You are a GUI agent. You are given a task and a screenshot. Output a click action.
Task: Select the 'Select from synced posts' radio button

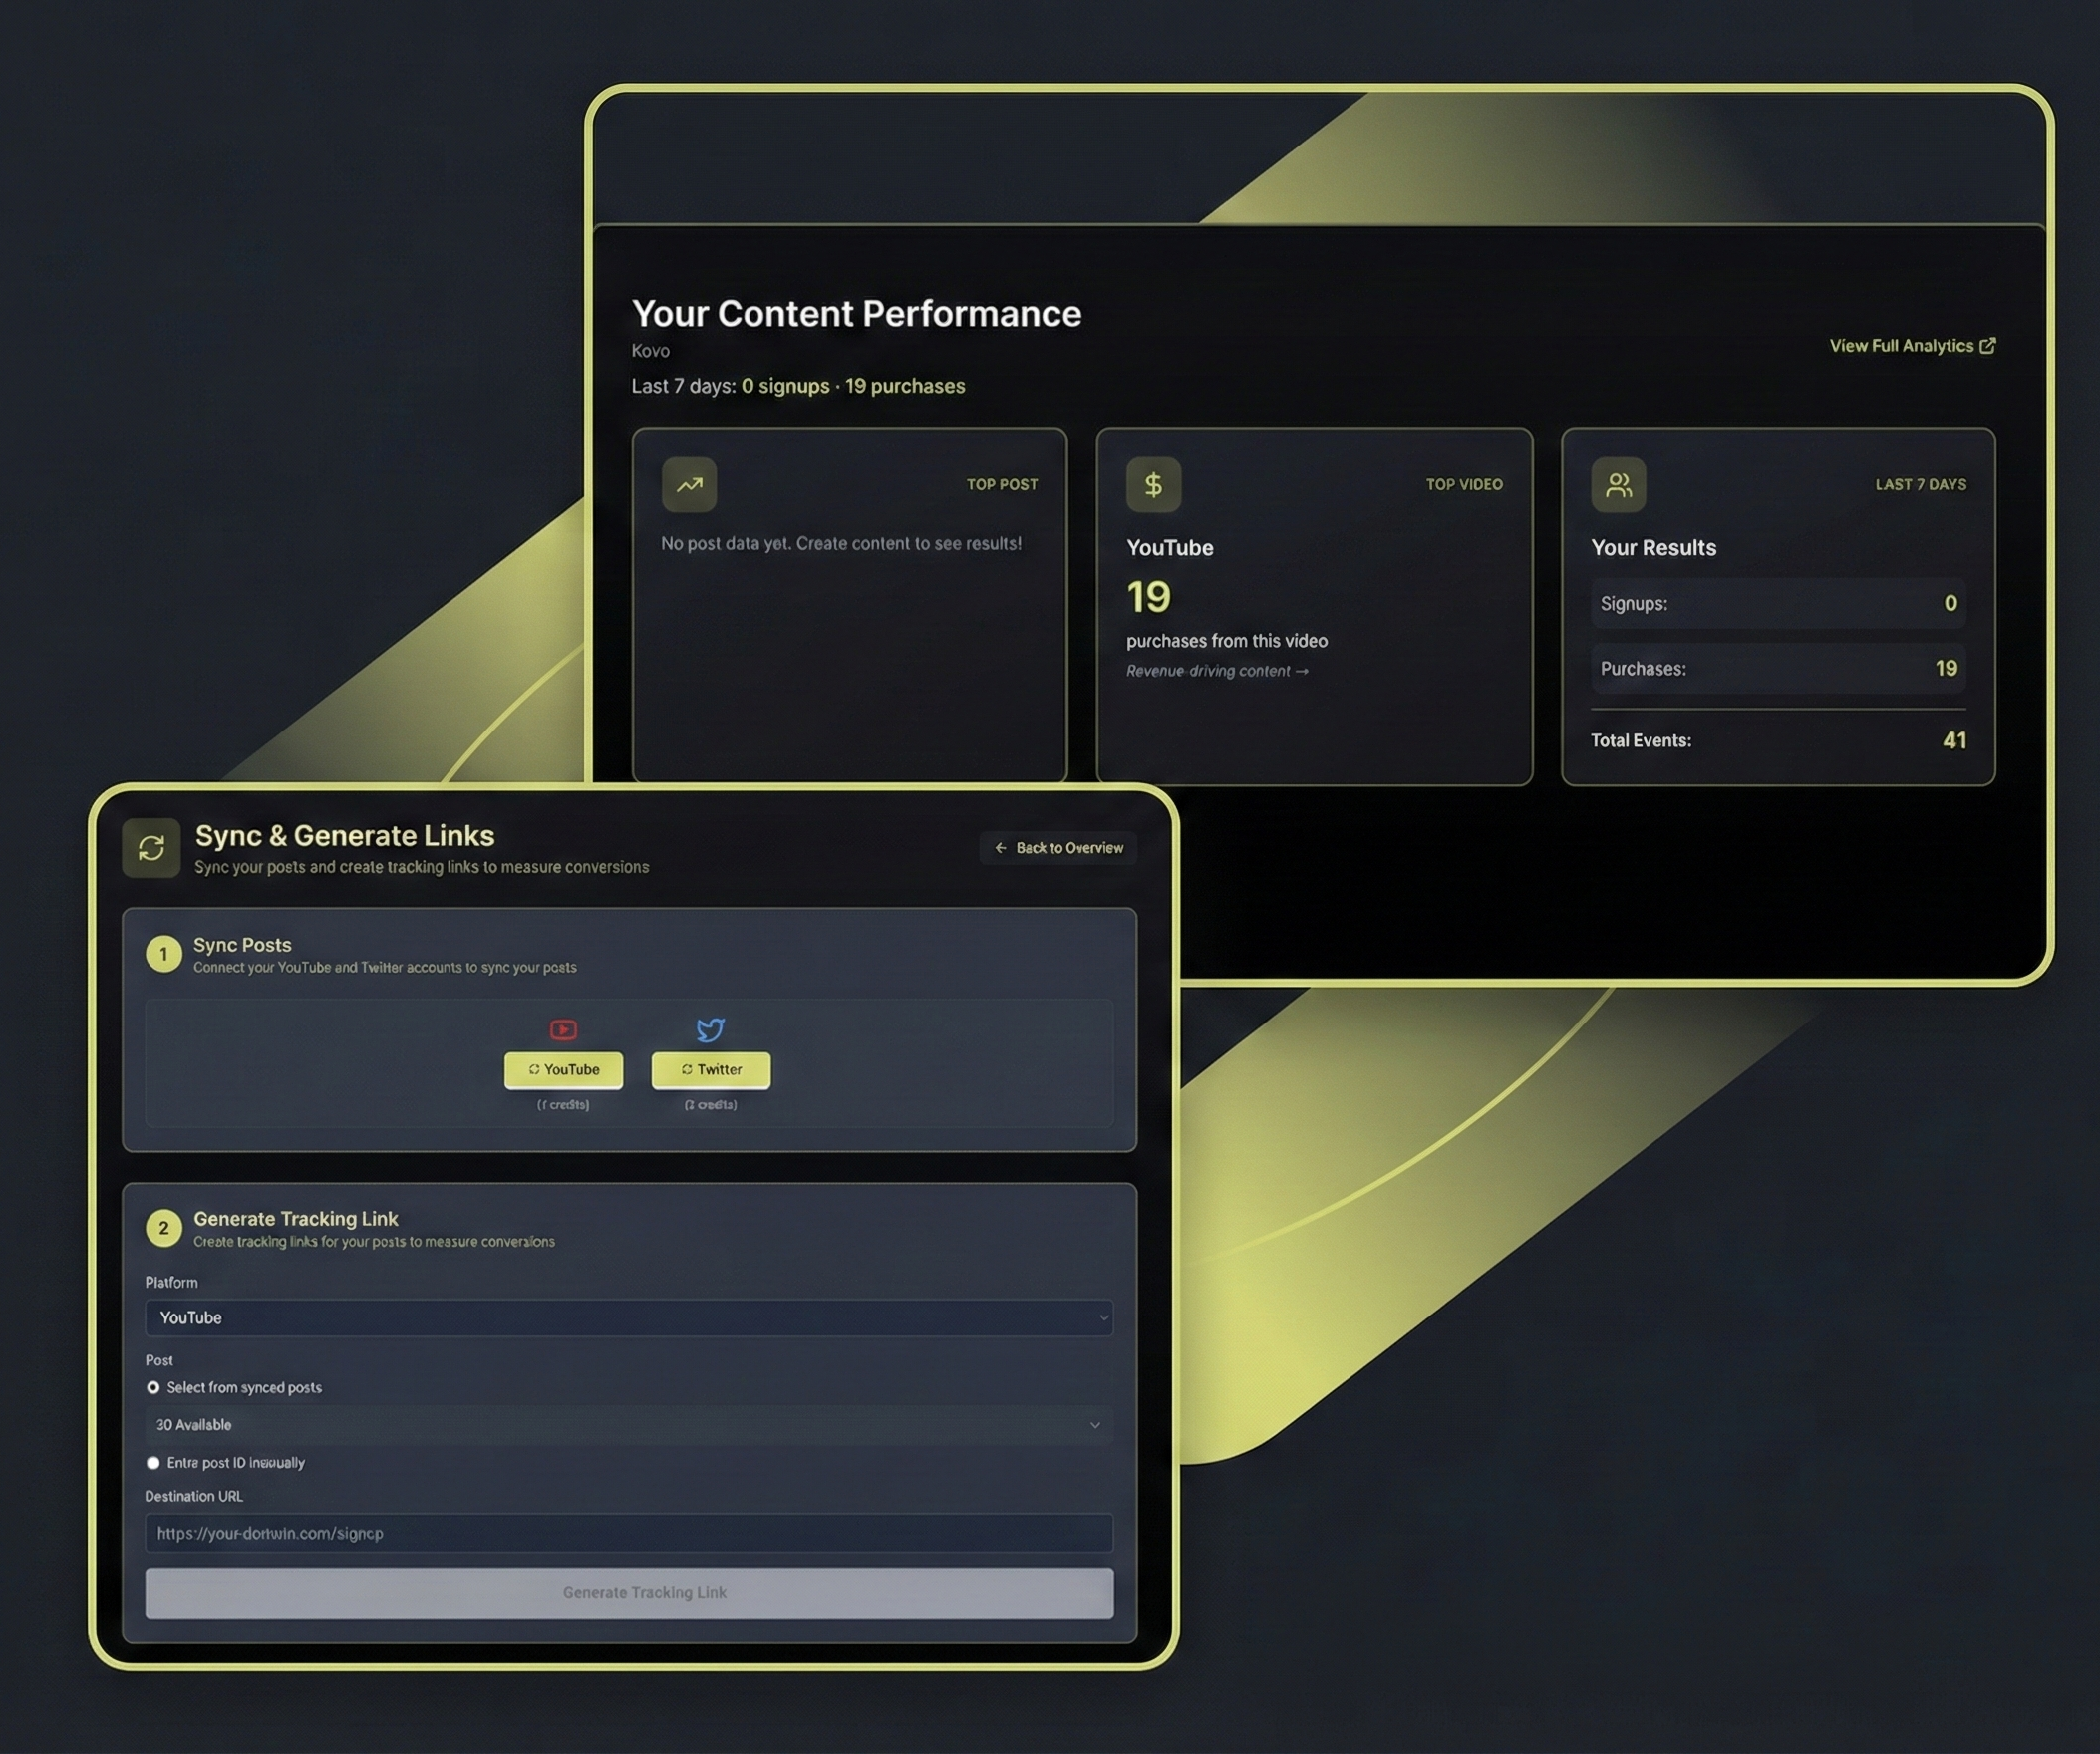pyautogui.click(x=153, y=1388)
